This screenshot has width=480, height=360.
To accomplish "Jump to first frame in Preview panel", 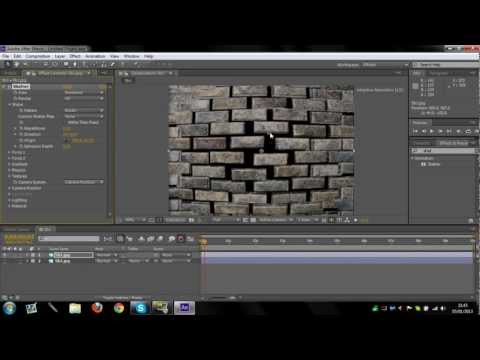I will pyautogui.click(x=415, y=132).
